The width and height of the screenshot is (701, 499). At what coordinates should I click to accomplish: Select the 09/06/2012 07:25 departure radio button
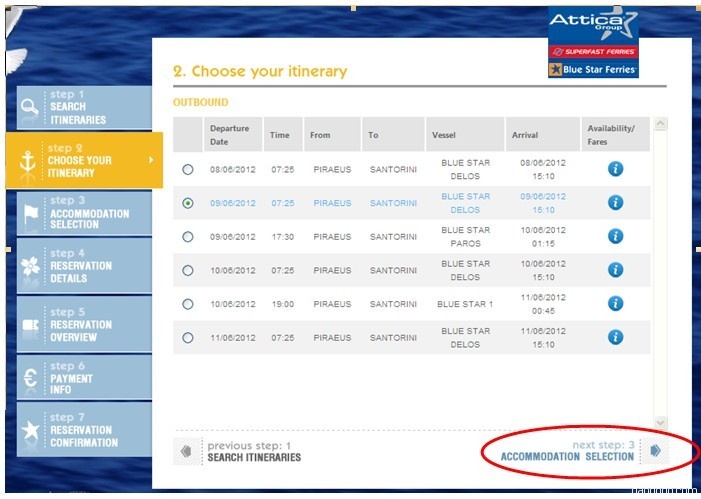(x=188, y=203)
